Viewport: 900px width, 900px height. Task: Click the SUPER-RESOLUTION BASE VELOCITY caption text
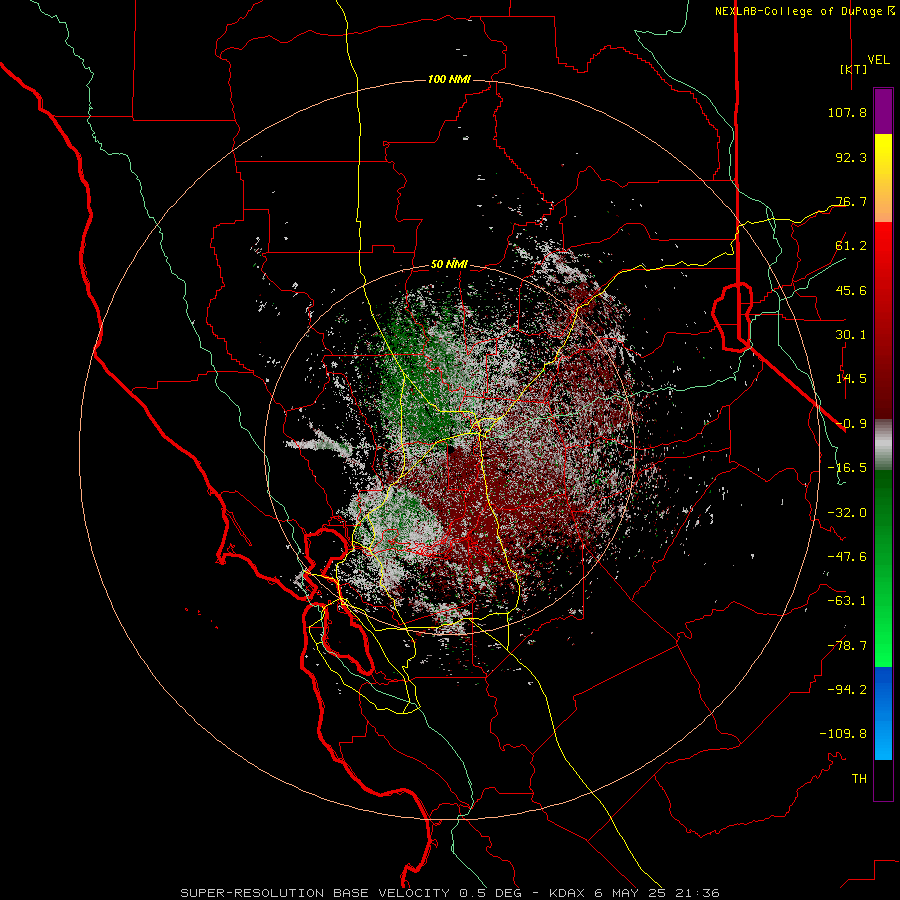point(317,893)
